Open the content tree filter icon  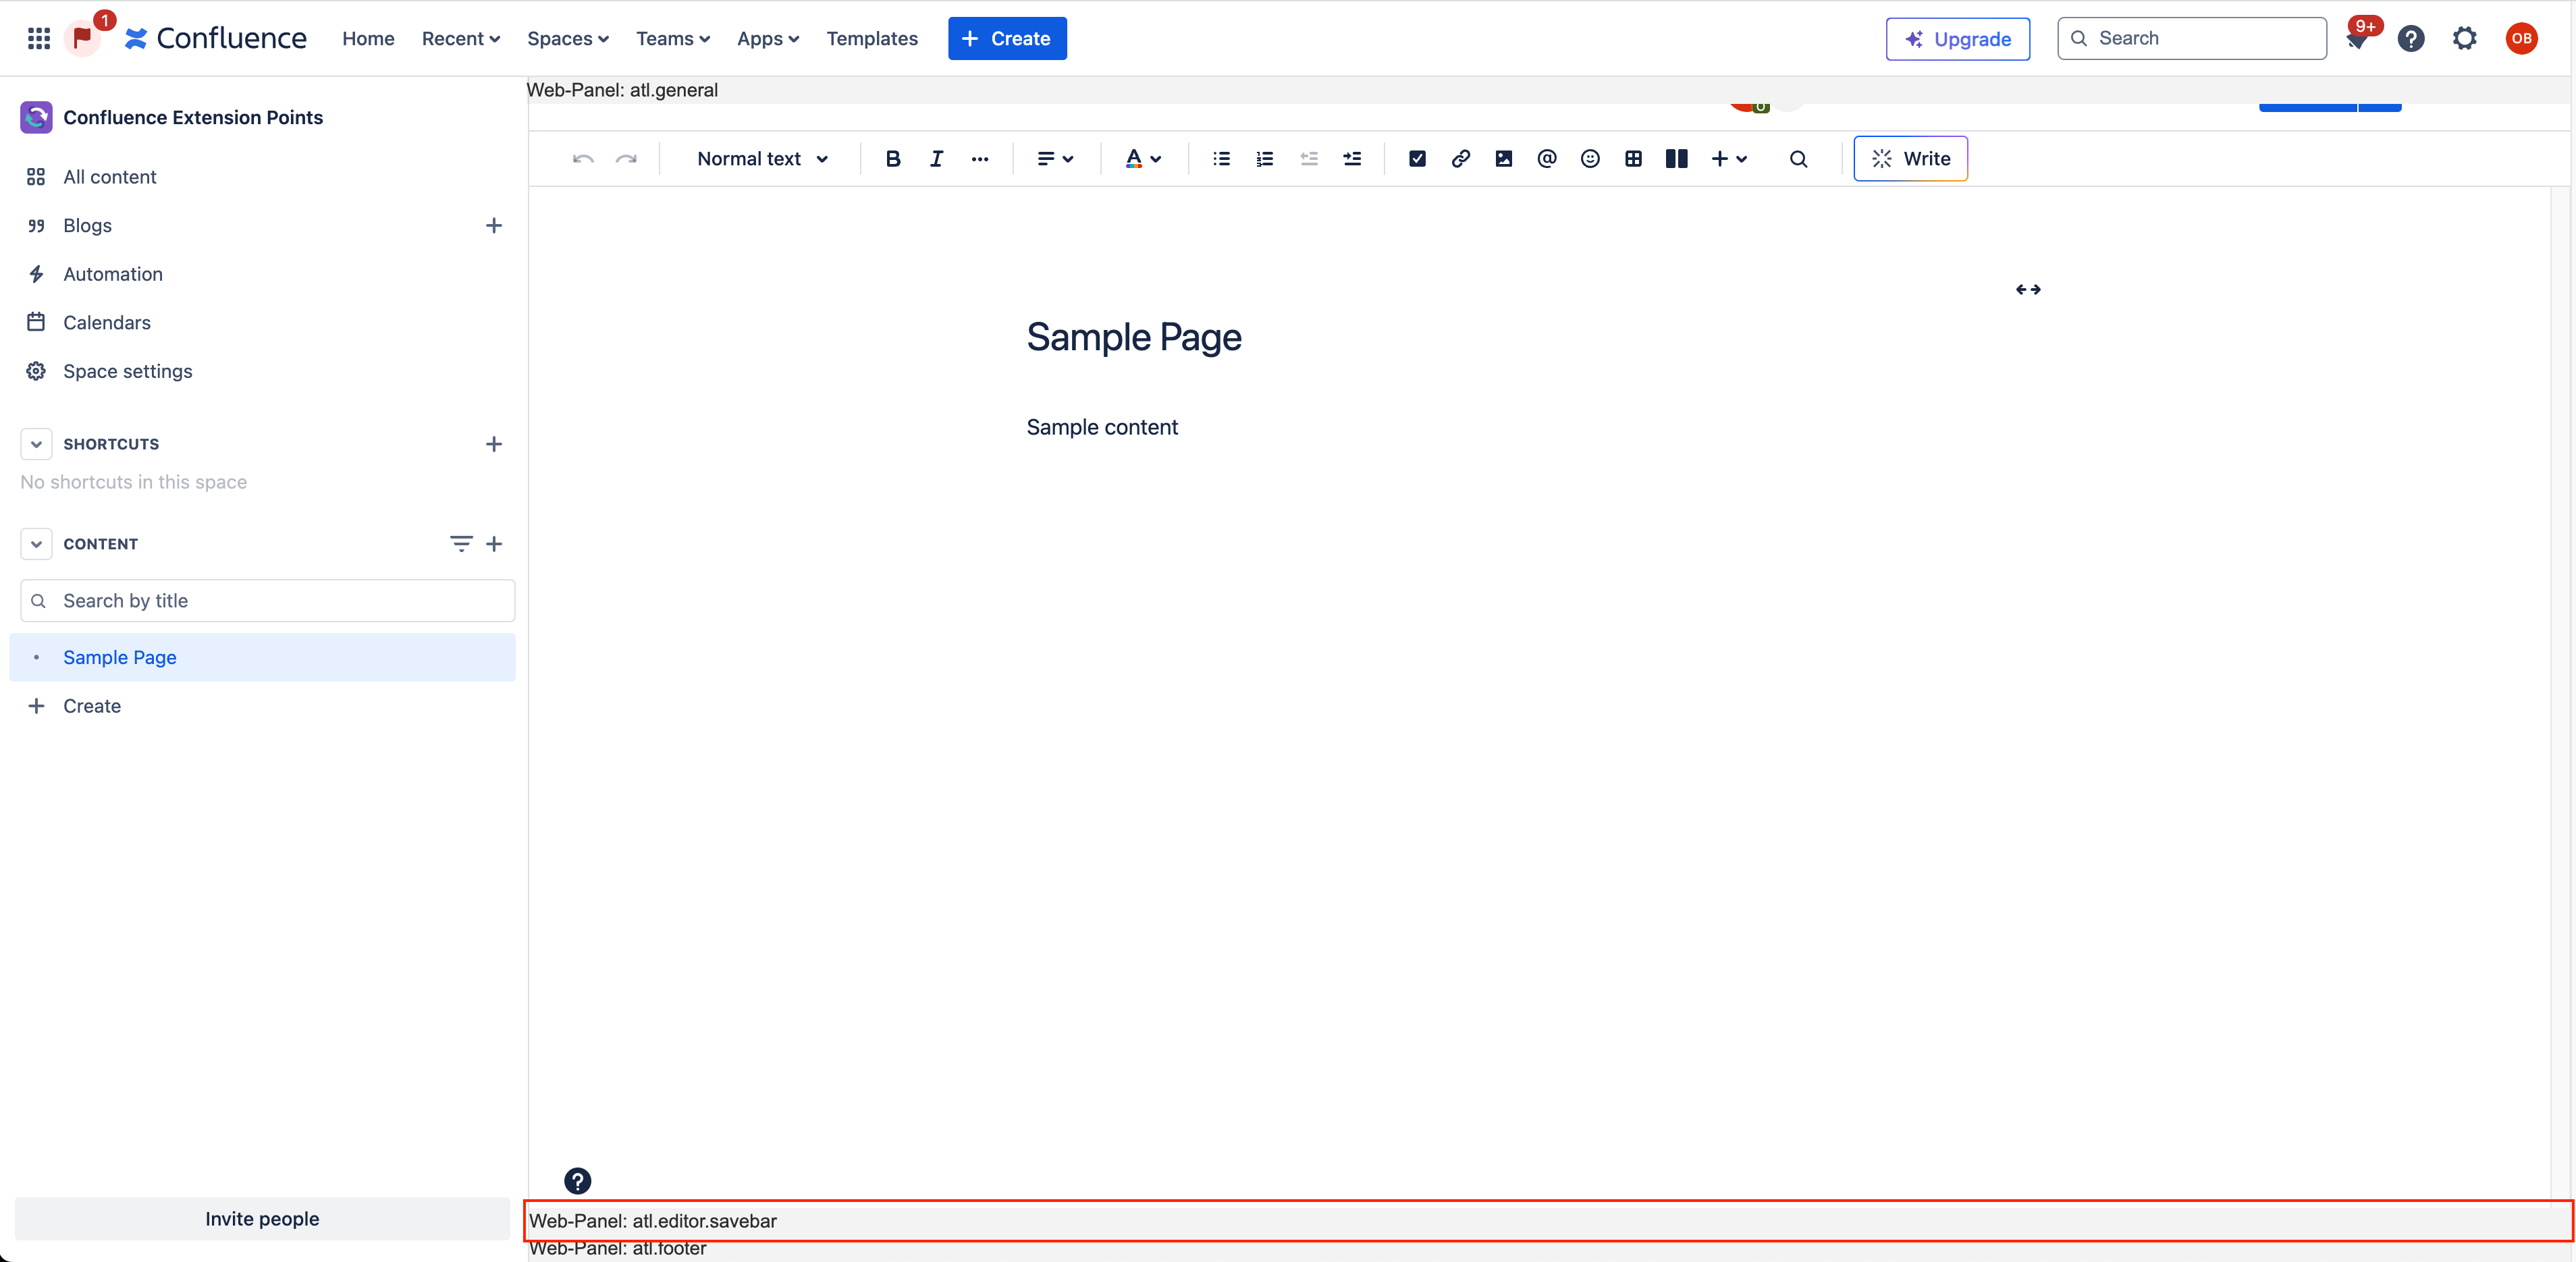click(x=461, y=544)
